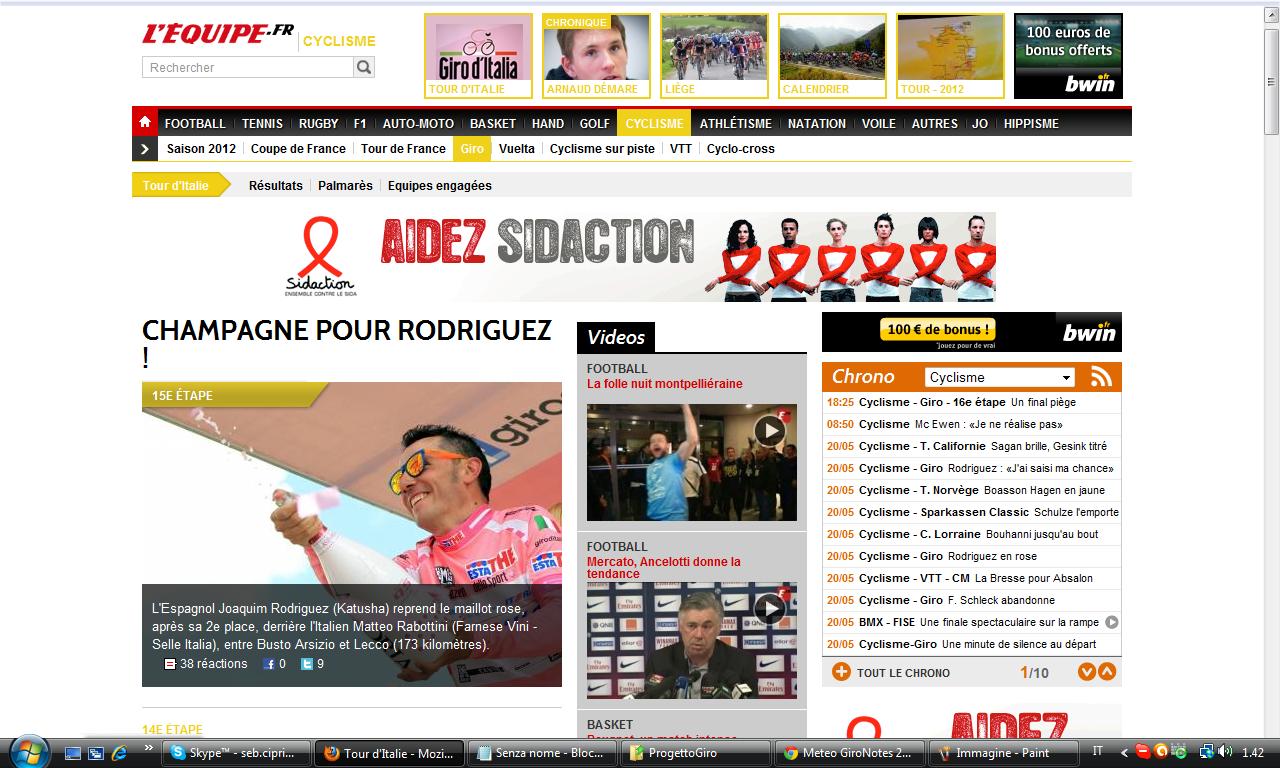Open the '38 réactions' comments link
This screenshot has width=1280, height=768.
[x=213, y=664]
